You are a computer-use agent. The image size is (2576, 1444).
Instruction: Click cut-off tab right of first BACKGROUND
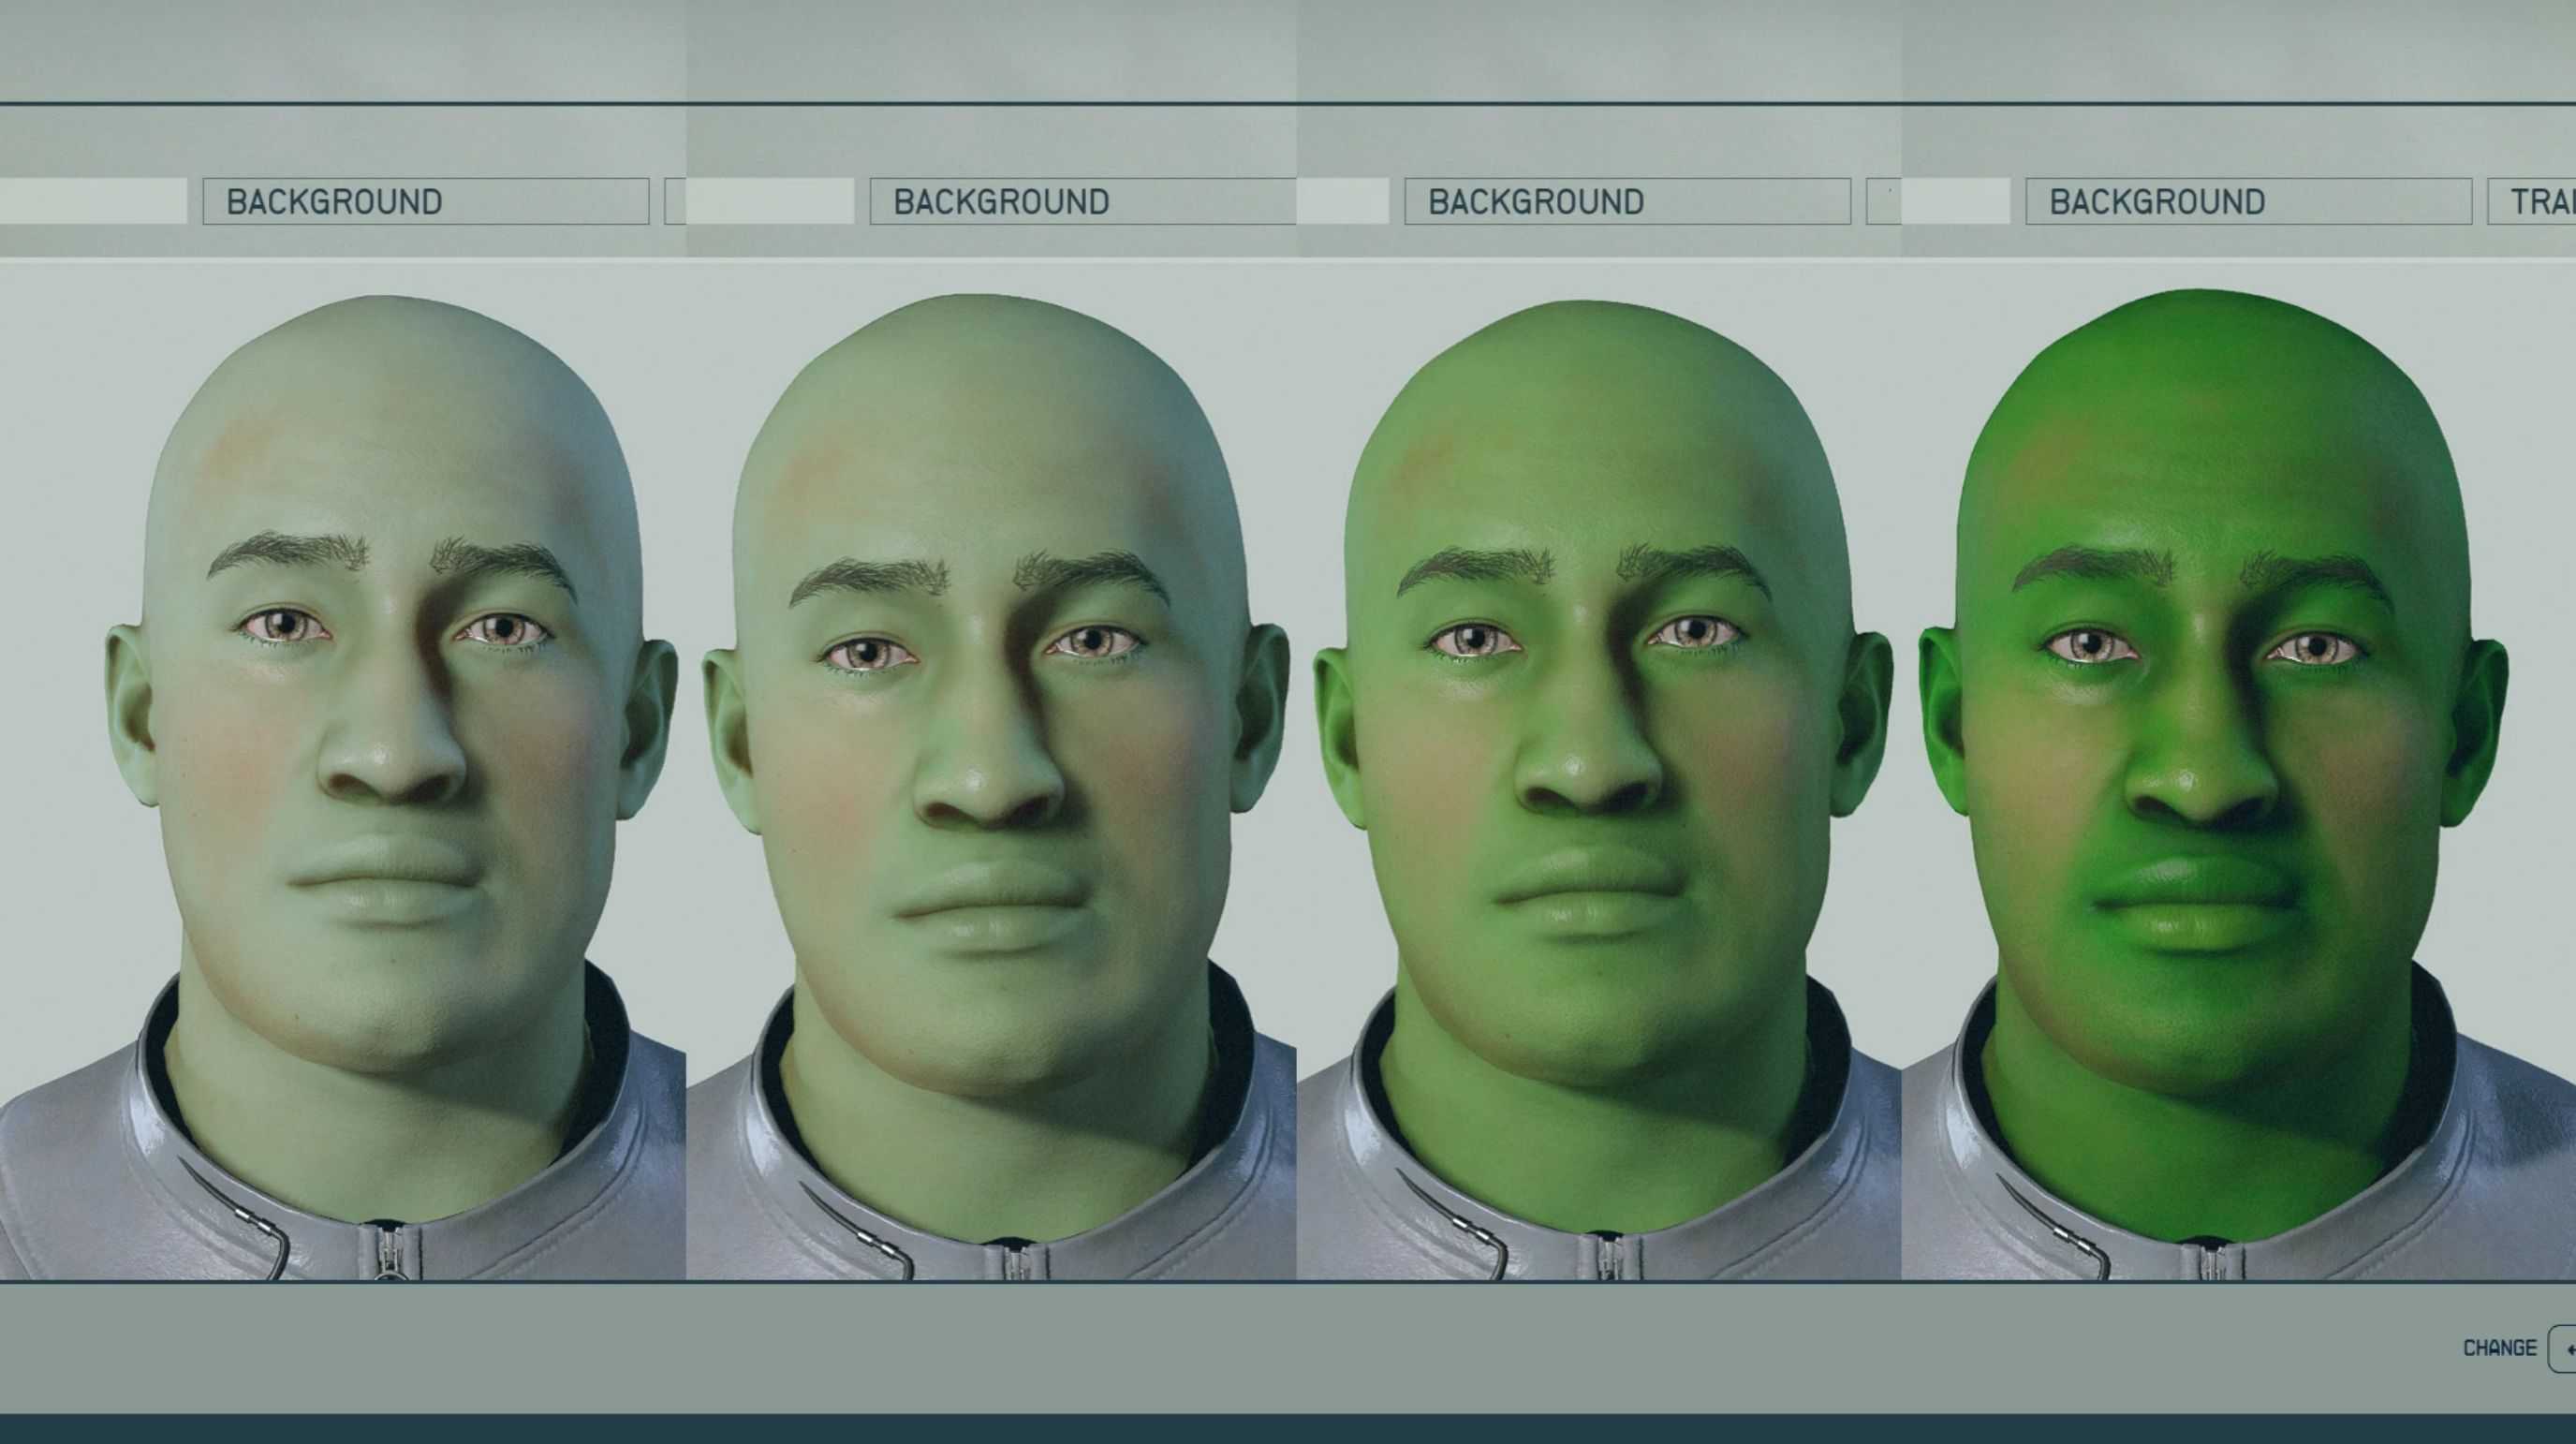pyautogui.click(x=675, y=202)
